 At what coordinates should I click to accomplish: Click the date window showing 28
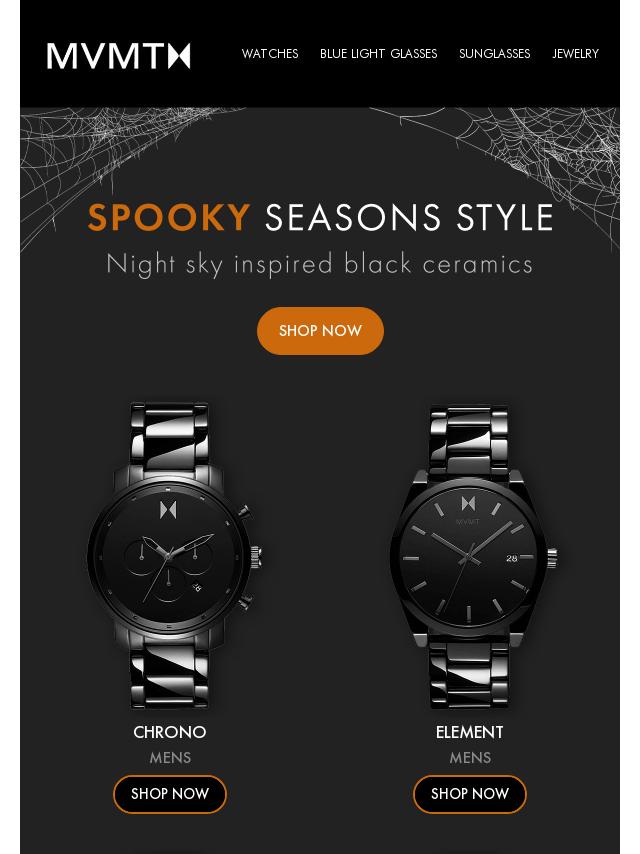[x=511, y=558]
